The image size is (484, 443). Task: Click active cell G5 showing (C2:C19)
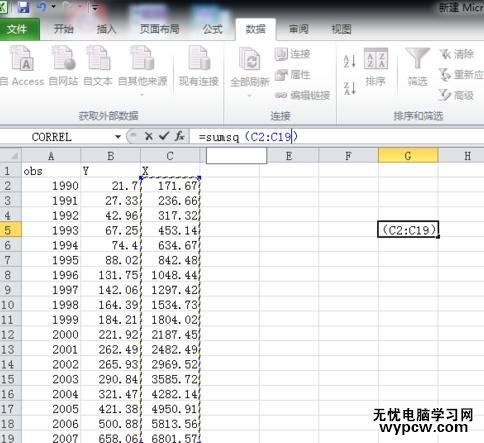point(408,229)
